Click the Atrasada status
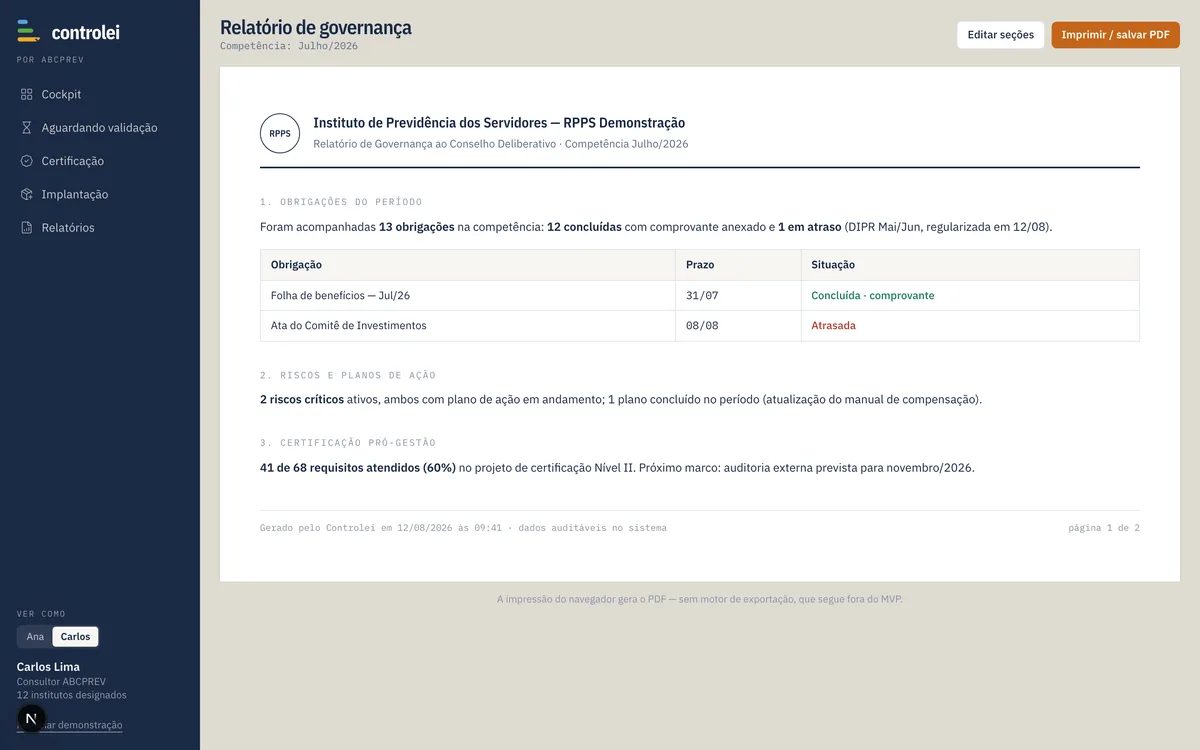Screen dimensions: 1200x750 tap(833, 326)
